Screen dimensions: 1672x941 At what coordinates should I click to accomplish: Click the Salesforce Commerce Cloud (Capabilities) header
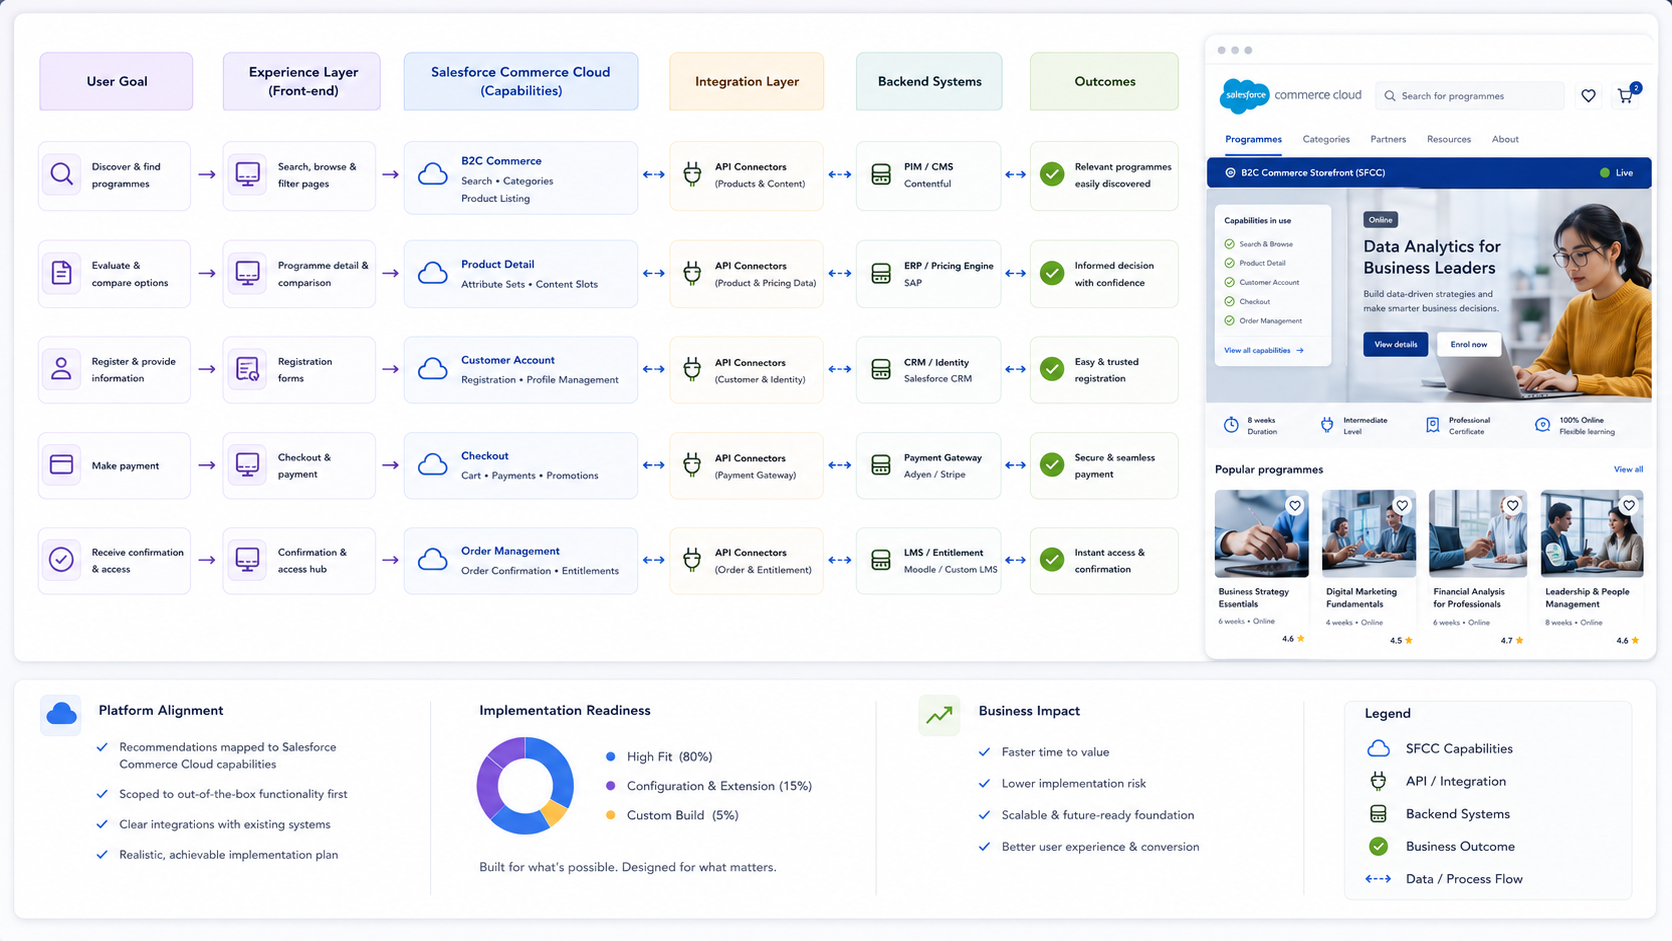521,81
